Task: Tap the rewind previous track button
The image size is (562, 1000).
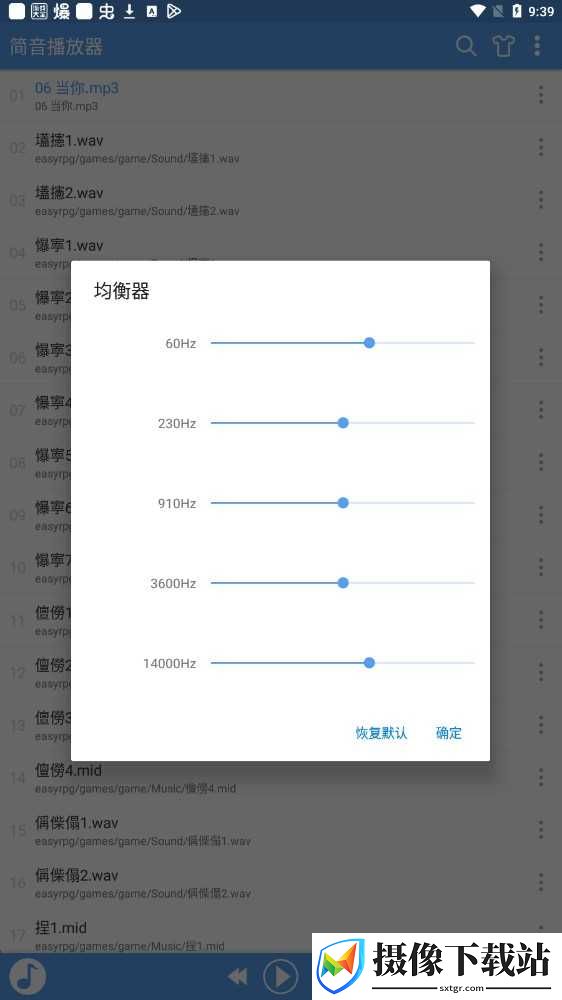Action: coord(238,976)
